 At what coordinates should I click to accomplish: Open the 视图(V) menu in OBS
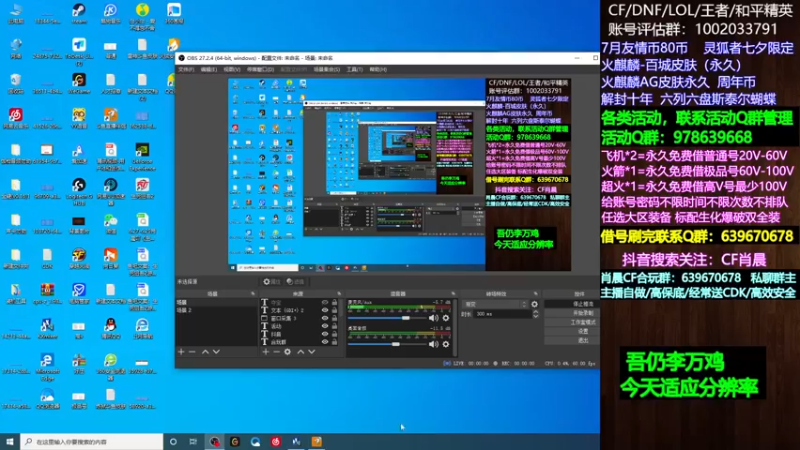point(232,69)
